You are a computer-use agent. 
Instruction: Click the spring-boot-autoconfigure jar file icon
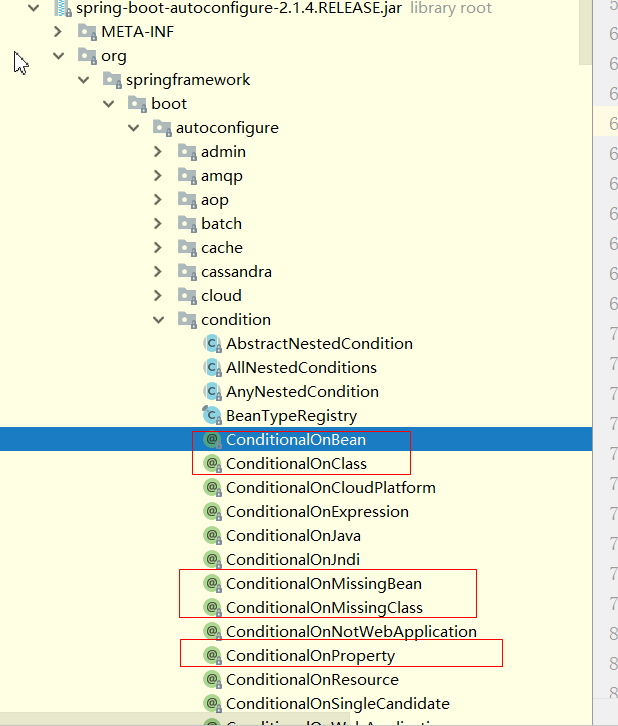[62, 8]
